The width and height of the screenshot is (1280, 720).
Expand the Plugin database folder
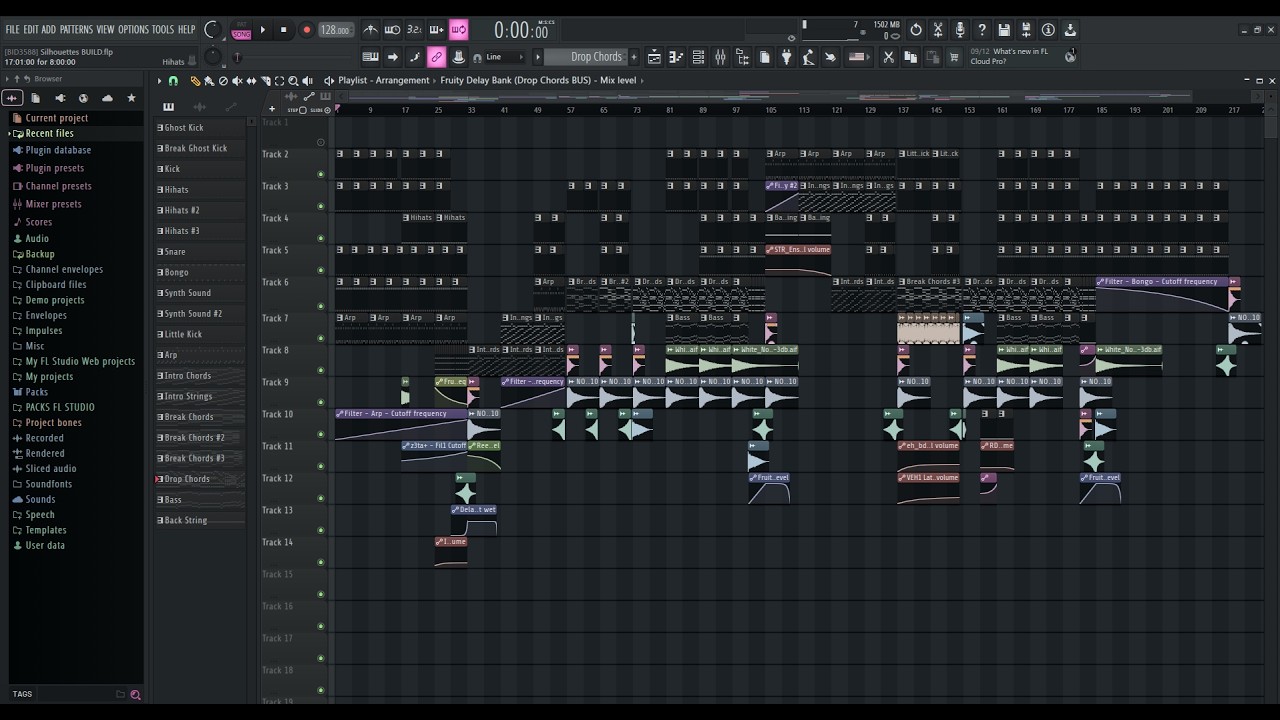(x=58, y=150)
